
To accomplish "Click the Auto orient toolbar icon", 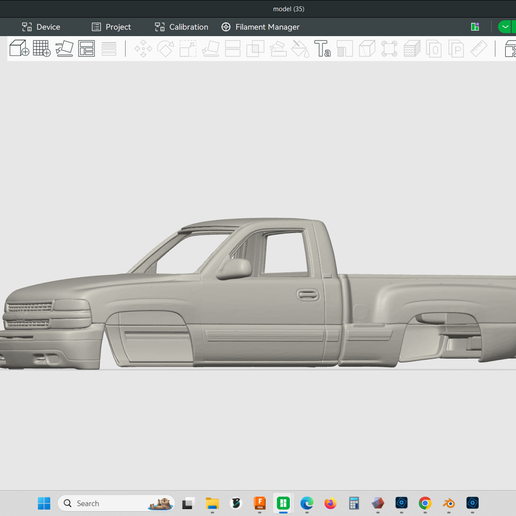I will 64,48.
